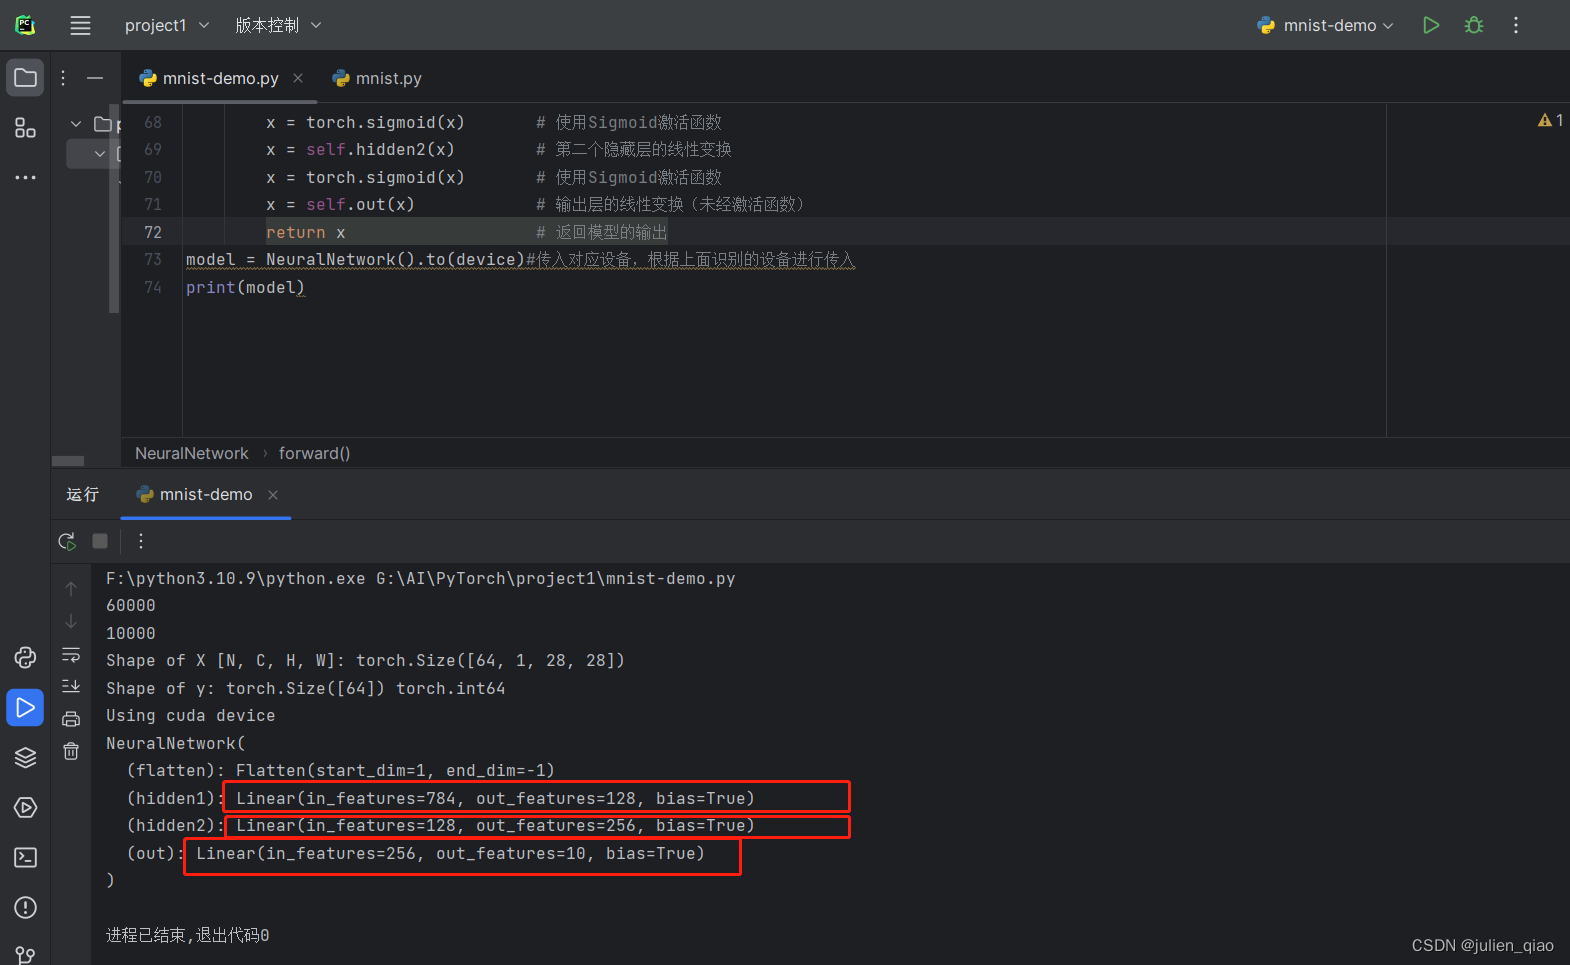Open Python Packages layers icon

(x=25, y=757)
